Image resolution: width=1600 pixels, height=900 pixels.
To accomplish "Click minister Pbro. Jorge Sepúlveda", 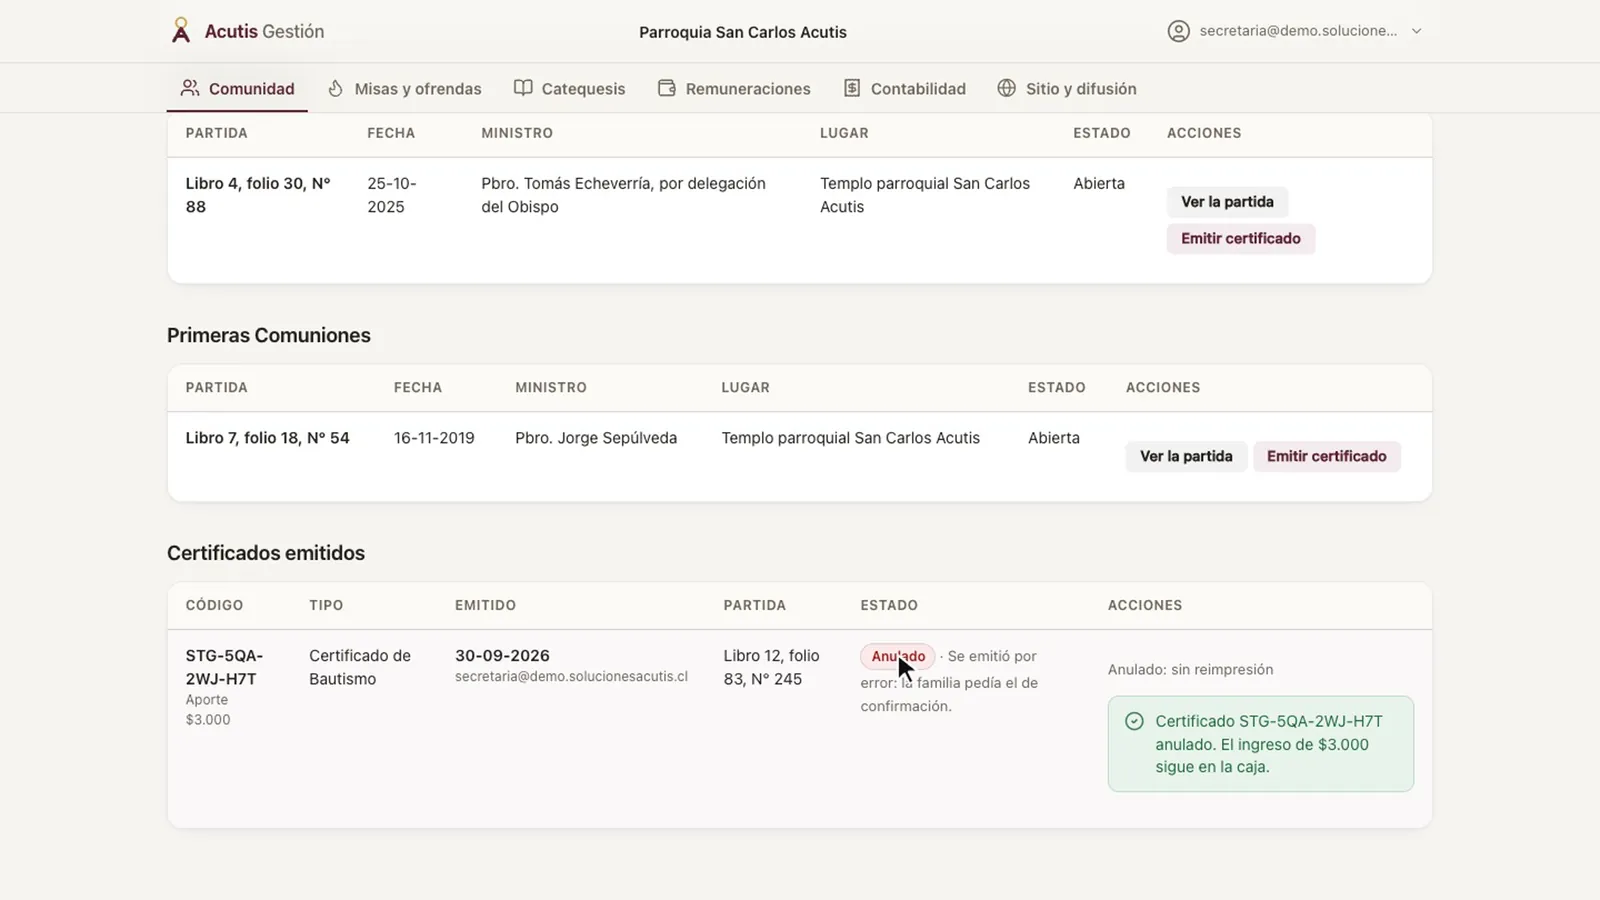I will click(596, 438).
